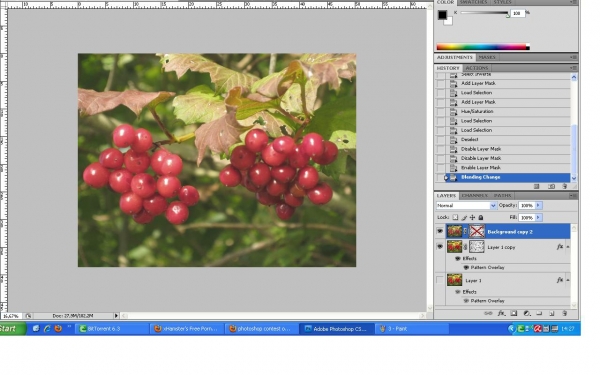Click the Internet Explorer quick launch icon
The image size is (600, 375).
(x=47, y=328)
